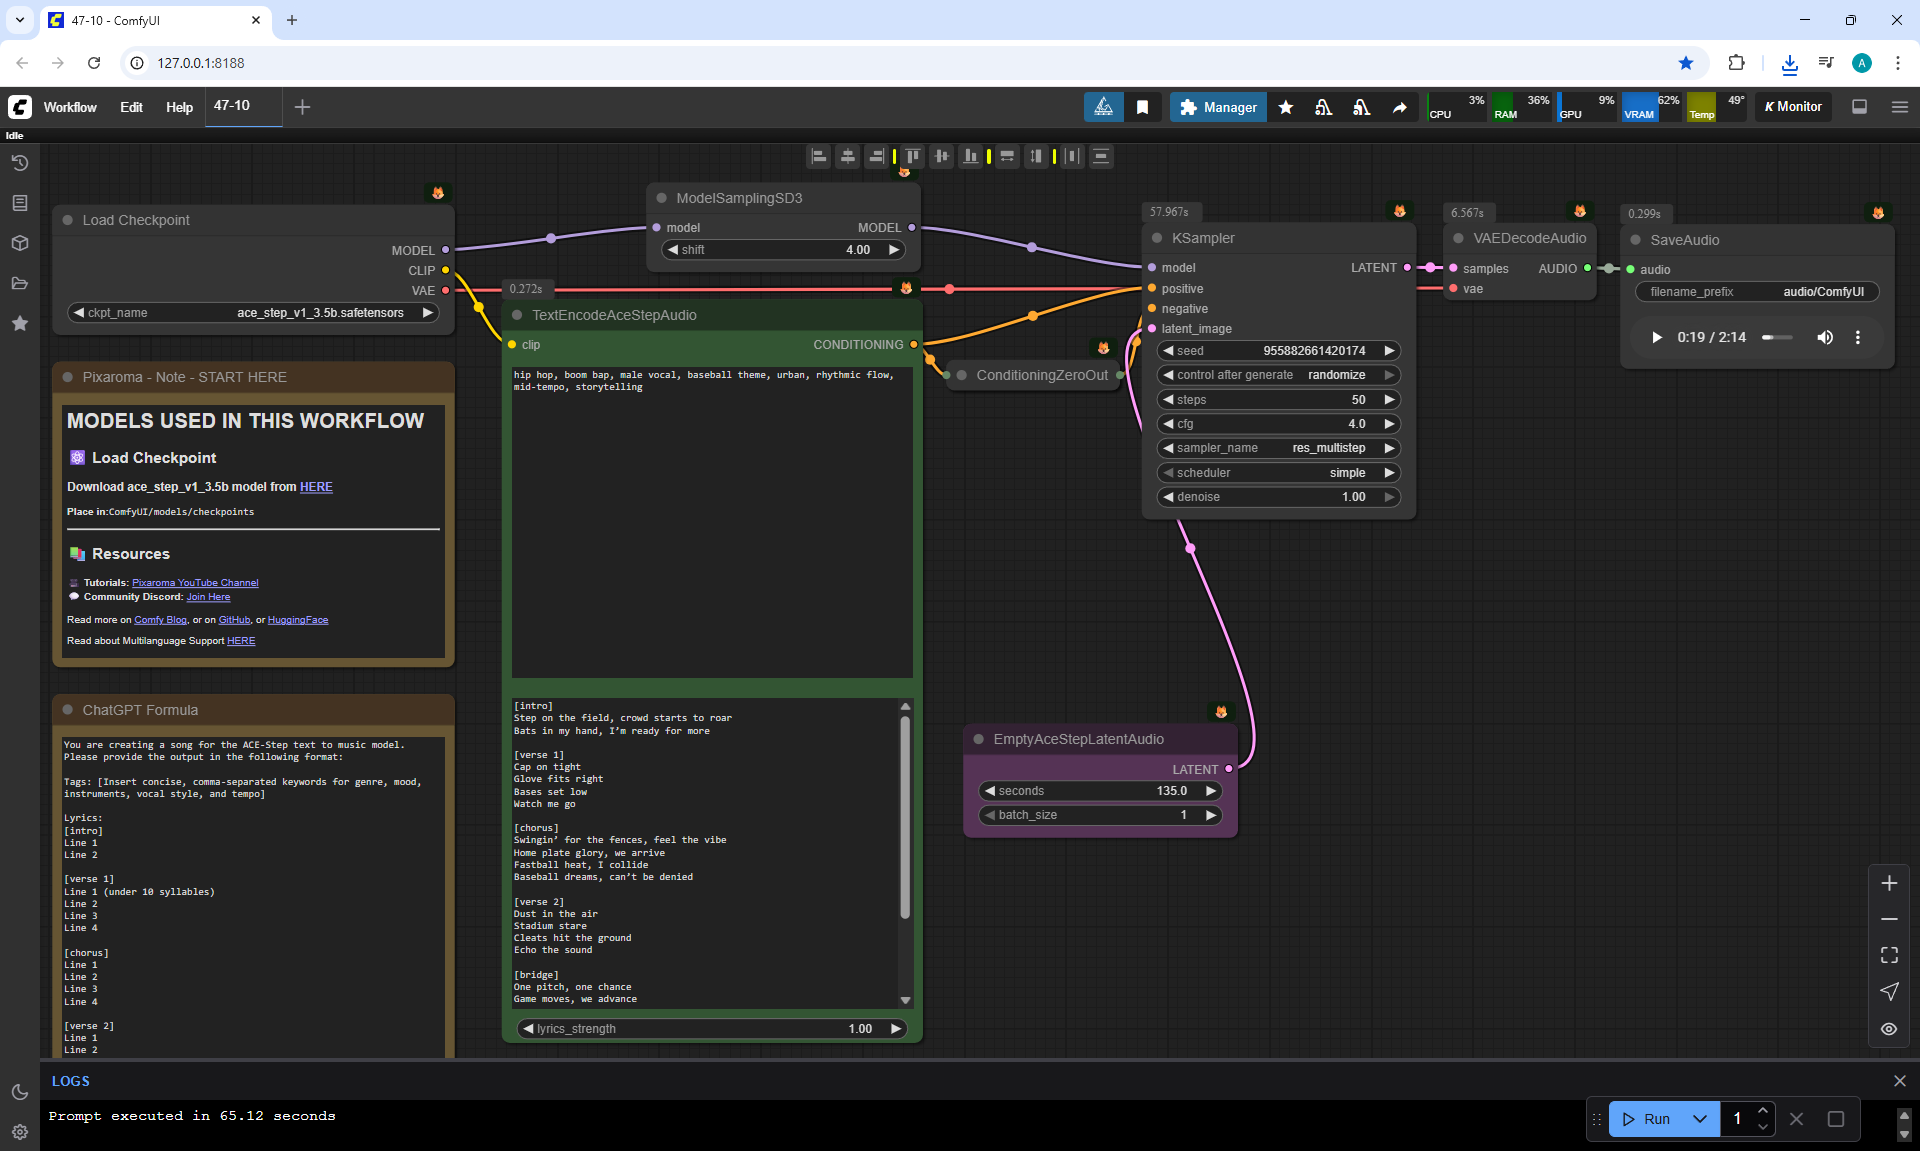Toggle the bottom panel button
The height and width of the screenshot is (1151, 1920).
(1859, 107)
